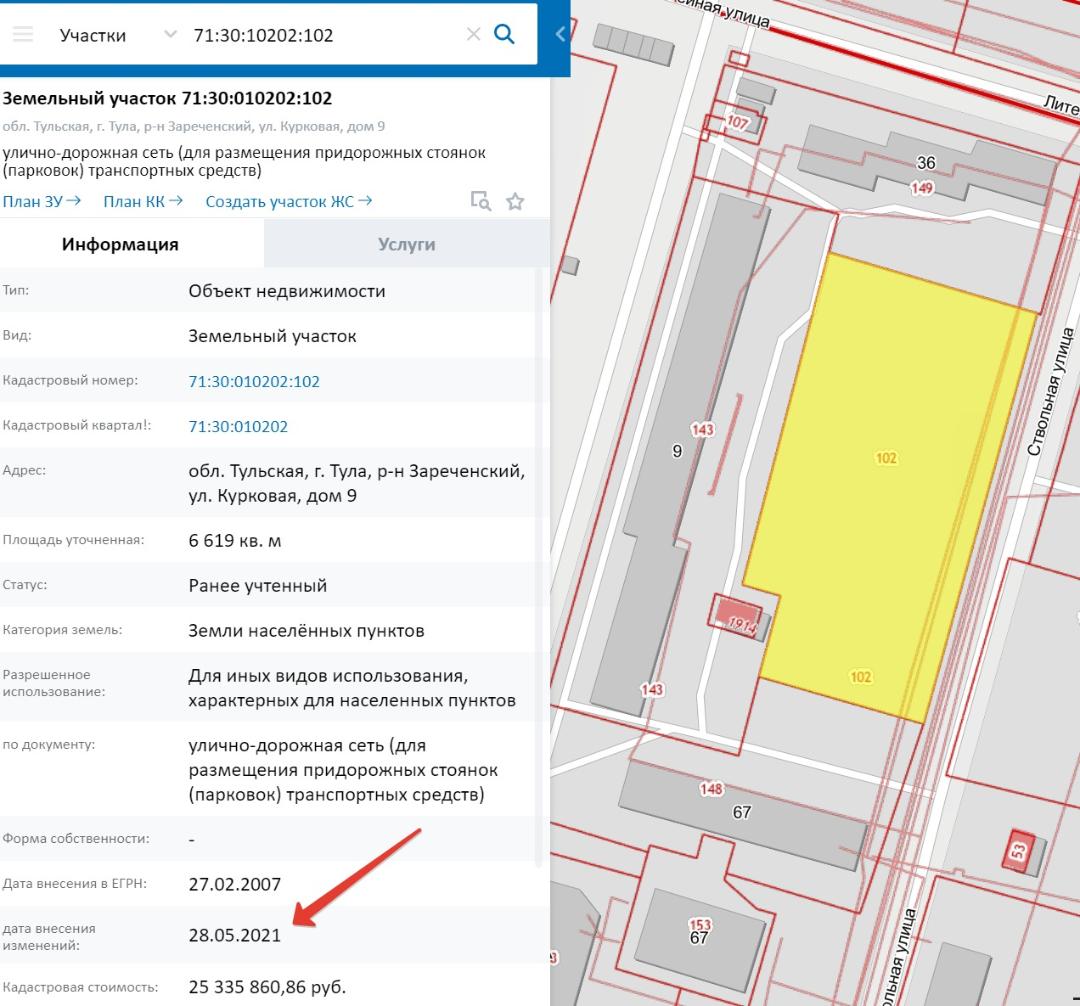Open the hamburger menu in search bar
The image size is (1080, 1006).
(22, 35)
